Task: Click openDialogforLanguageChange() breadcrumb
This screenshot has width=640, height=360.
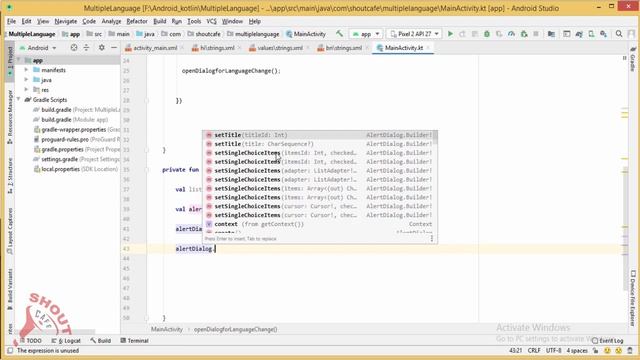Action: tap(236, 329)
